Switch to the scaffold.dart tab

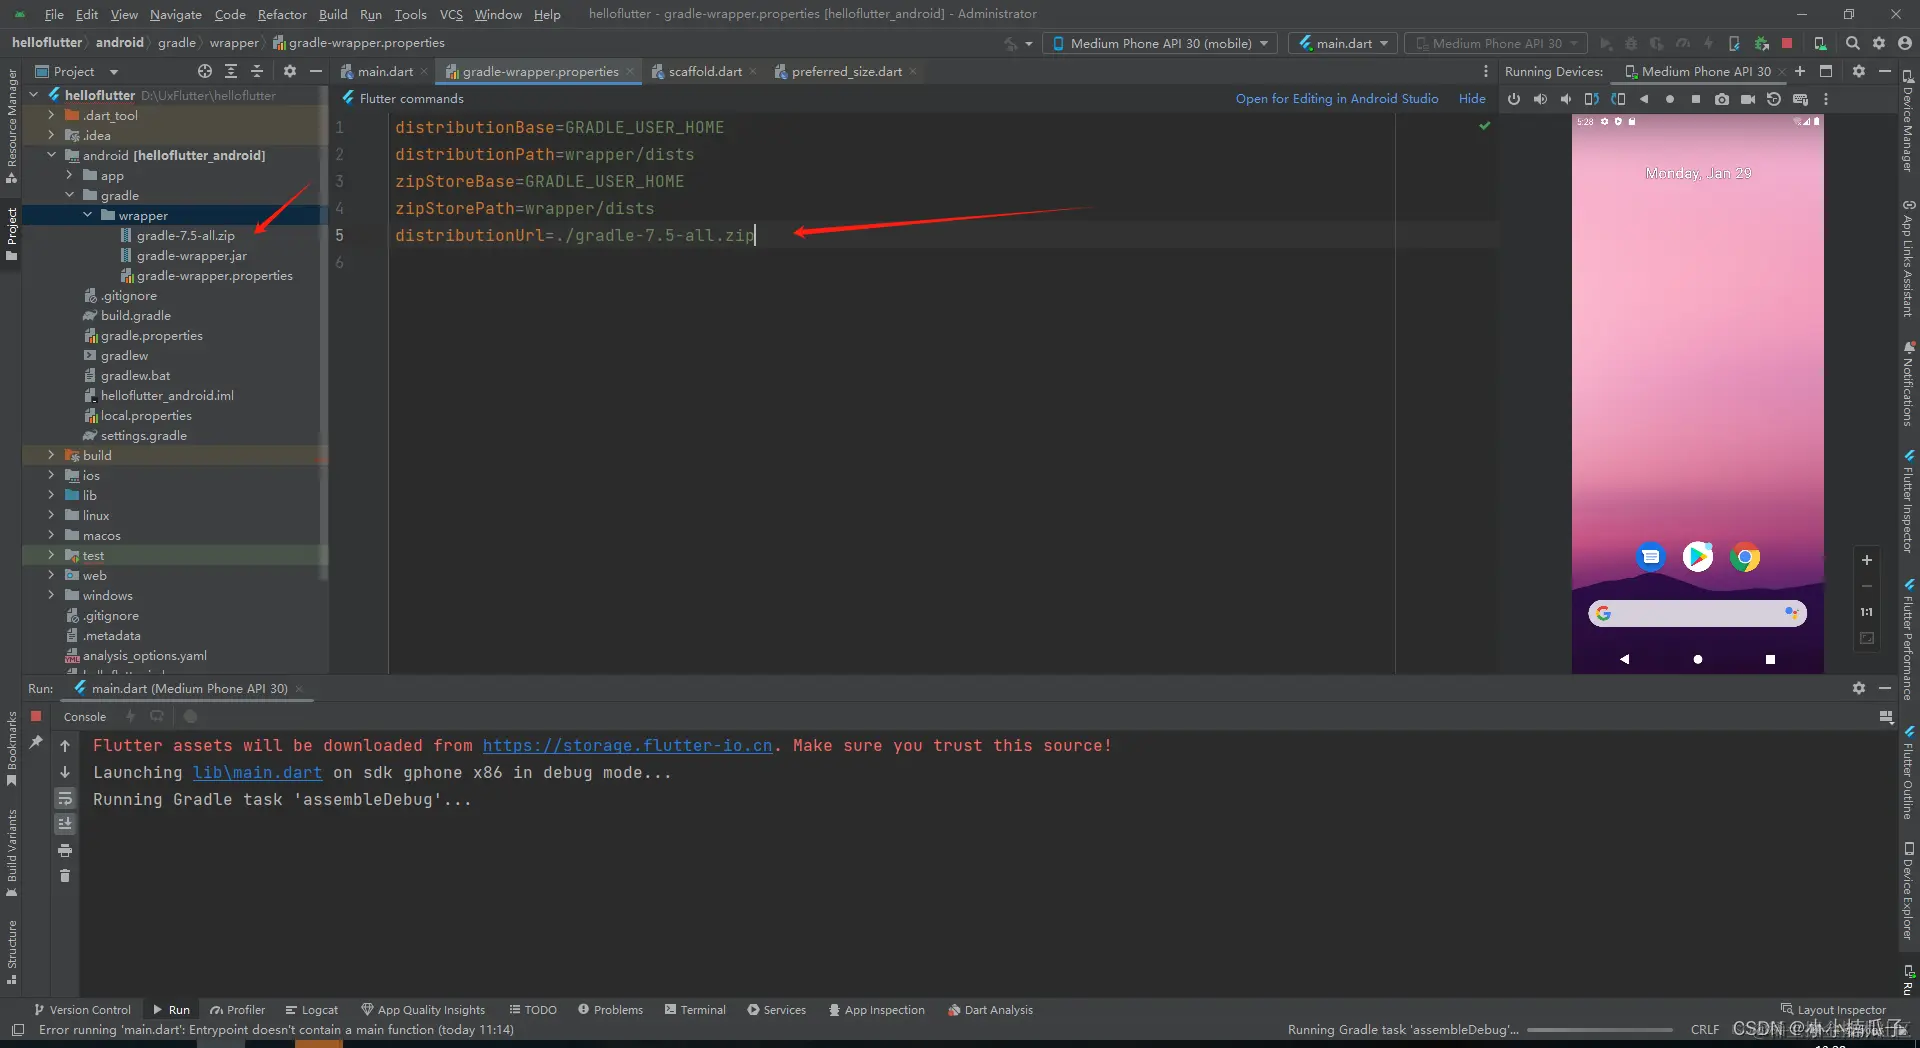tap(704, 71)
